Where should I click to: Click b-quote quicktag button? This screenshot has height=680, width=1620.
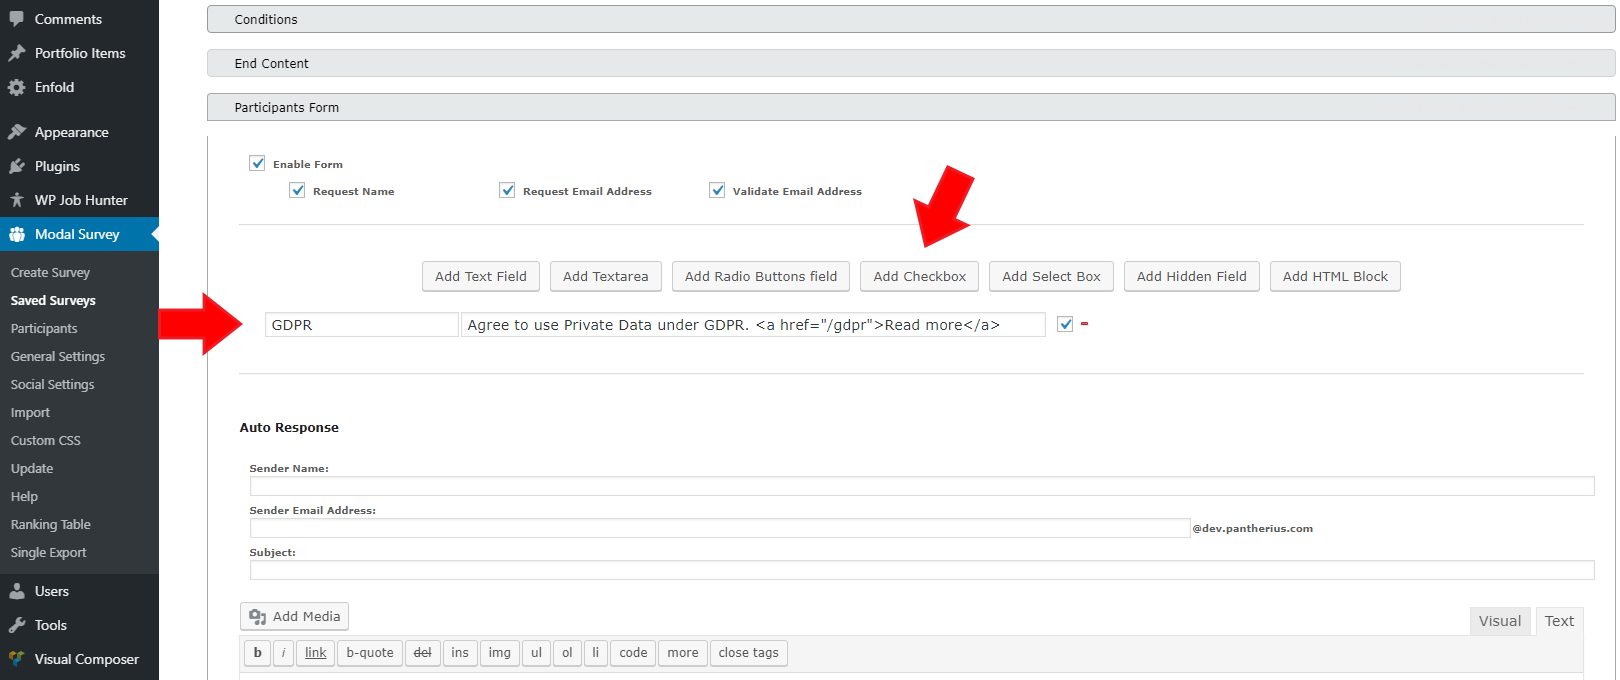click(x=370, y=653)
